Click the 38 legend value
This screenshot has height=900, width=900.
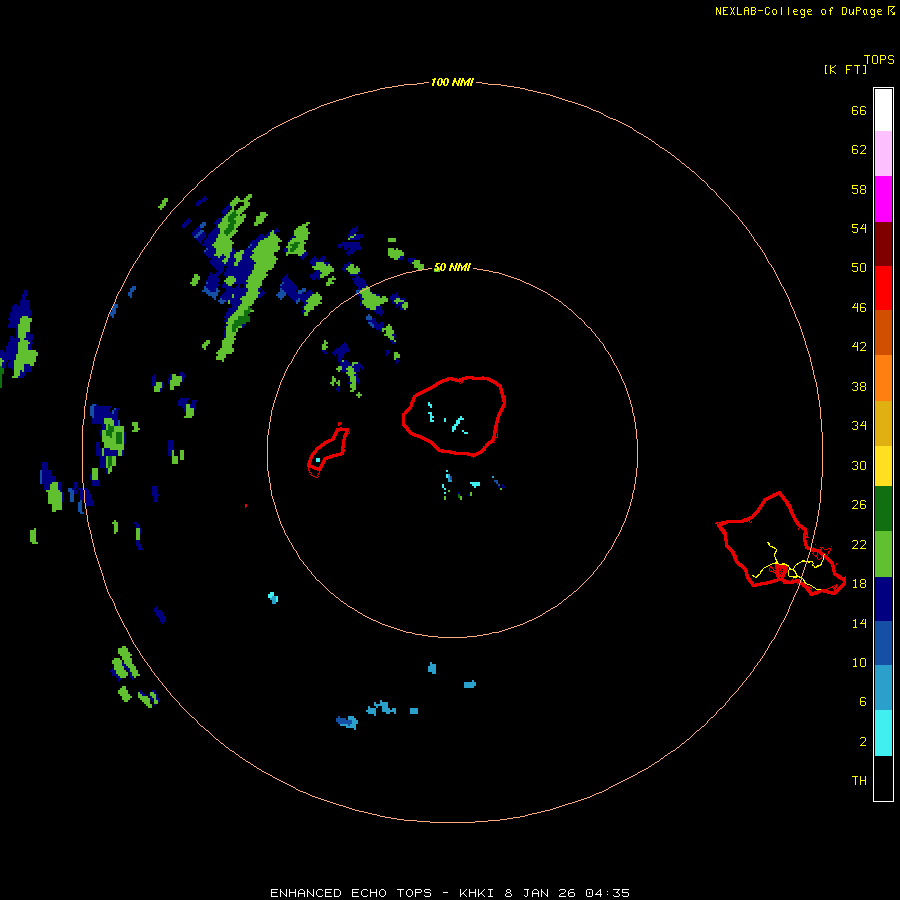click(859, 386)
